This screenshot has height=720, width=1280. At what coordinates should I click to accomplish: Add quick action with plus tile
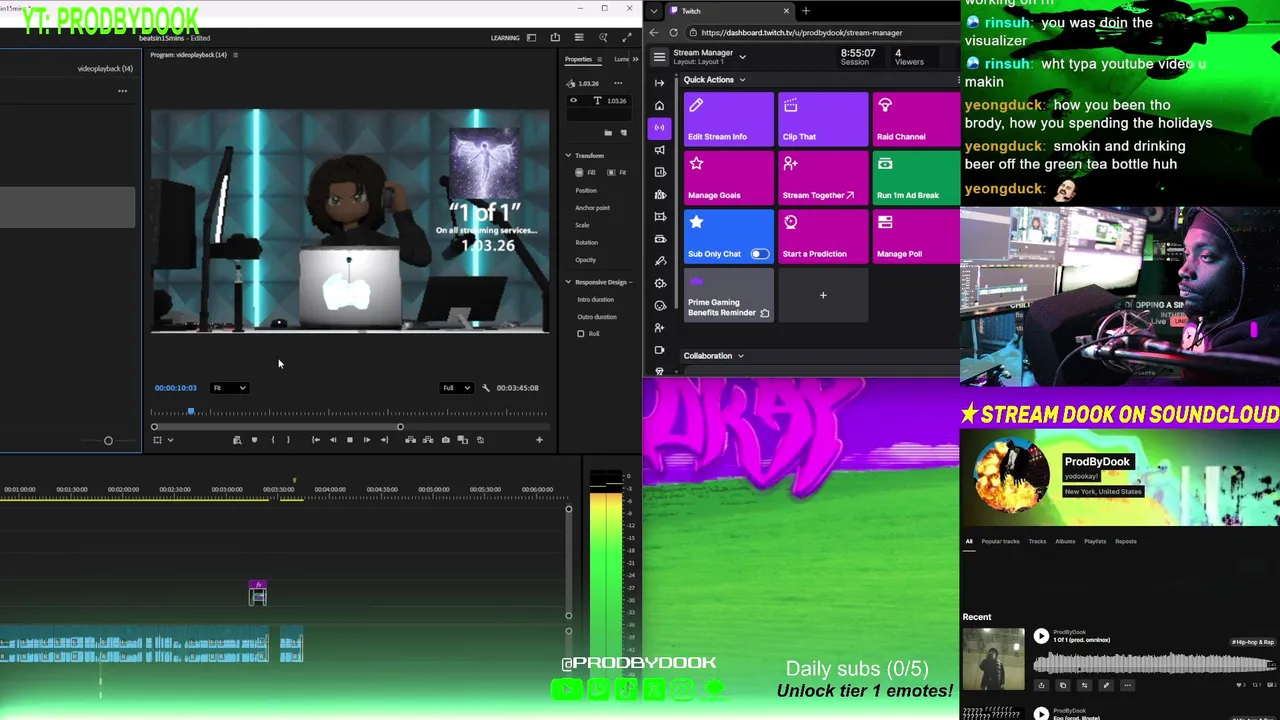click(x=823, y=295)
